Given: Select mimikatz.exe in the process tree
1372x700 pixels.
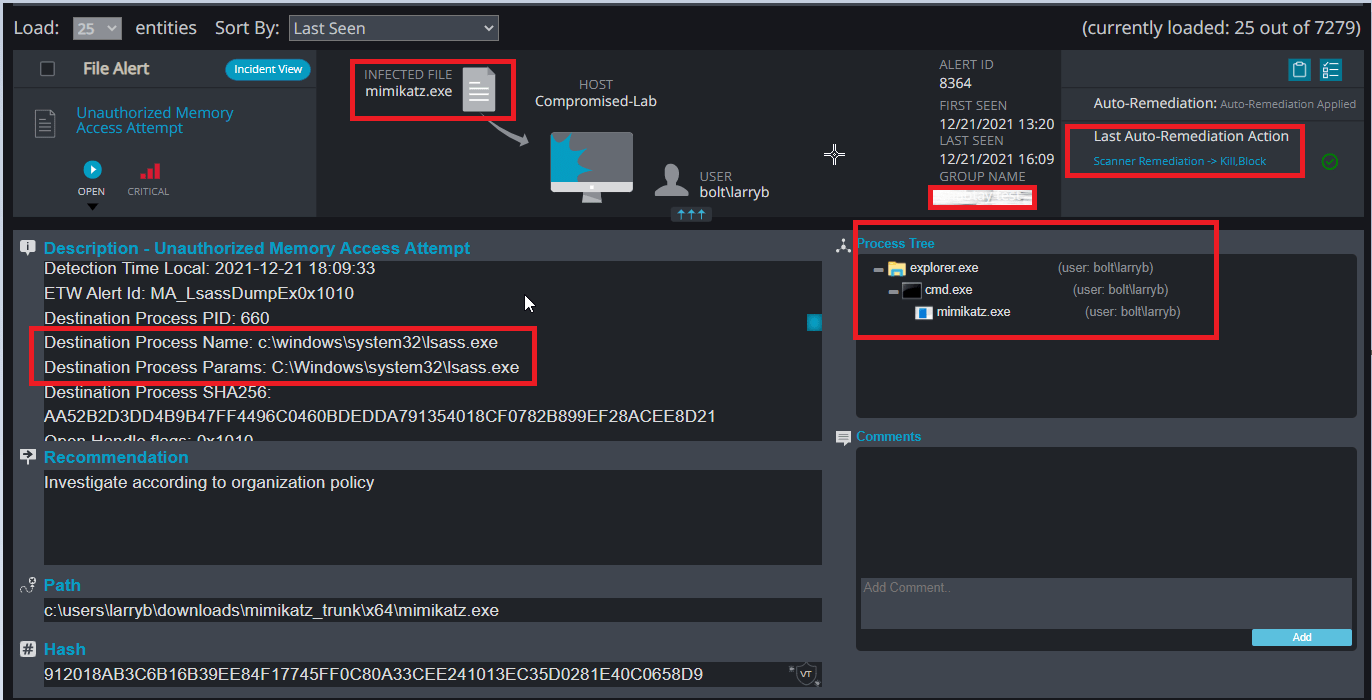Looking at the screenshot, I should 973,312.
